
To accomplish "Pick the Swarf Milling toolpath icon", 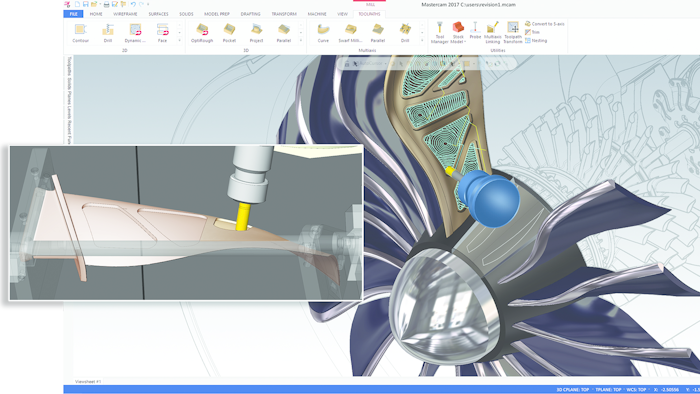I will pos(350,33).
